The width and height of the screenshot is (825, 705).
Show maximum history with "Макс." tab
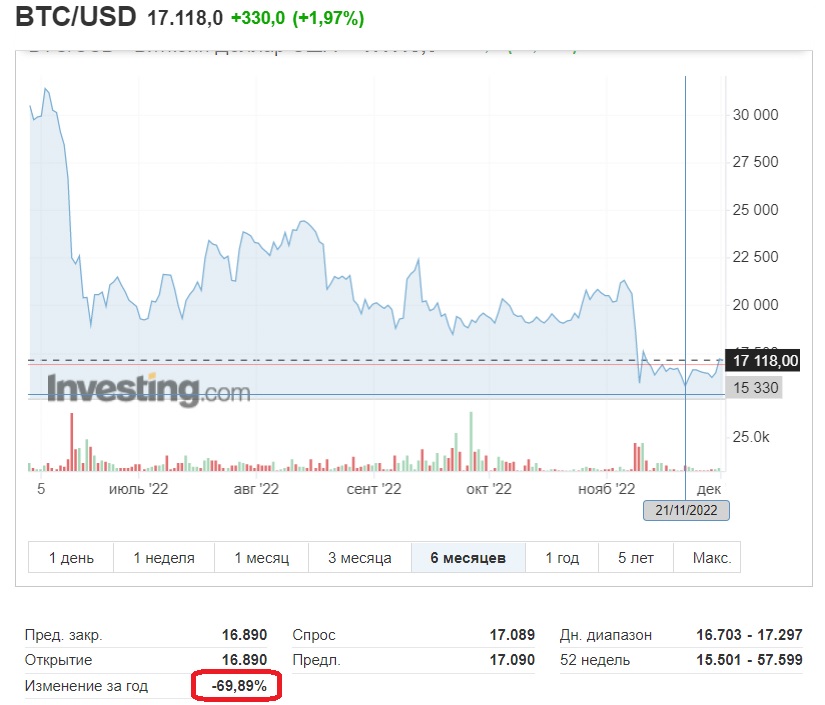(x=711, y=558)
